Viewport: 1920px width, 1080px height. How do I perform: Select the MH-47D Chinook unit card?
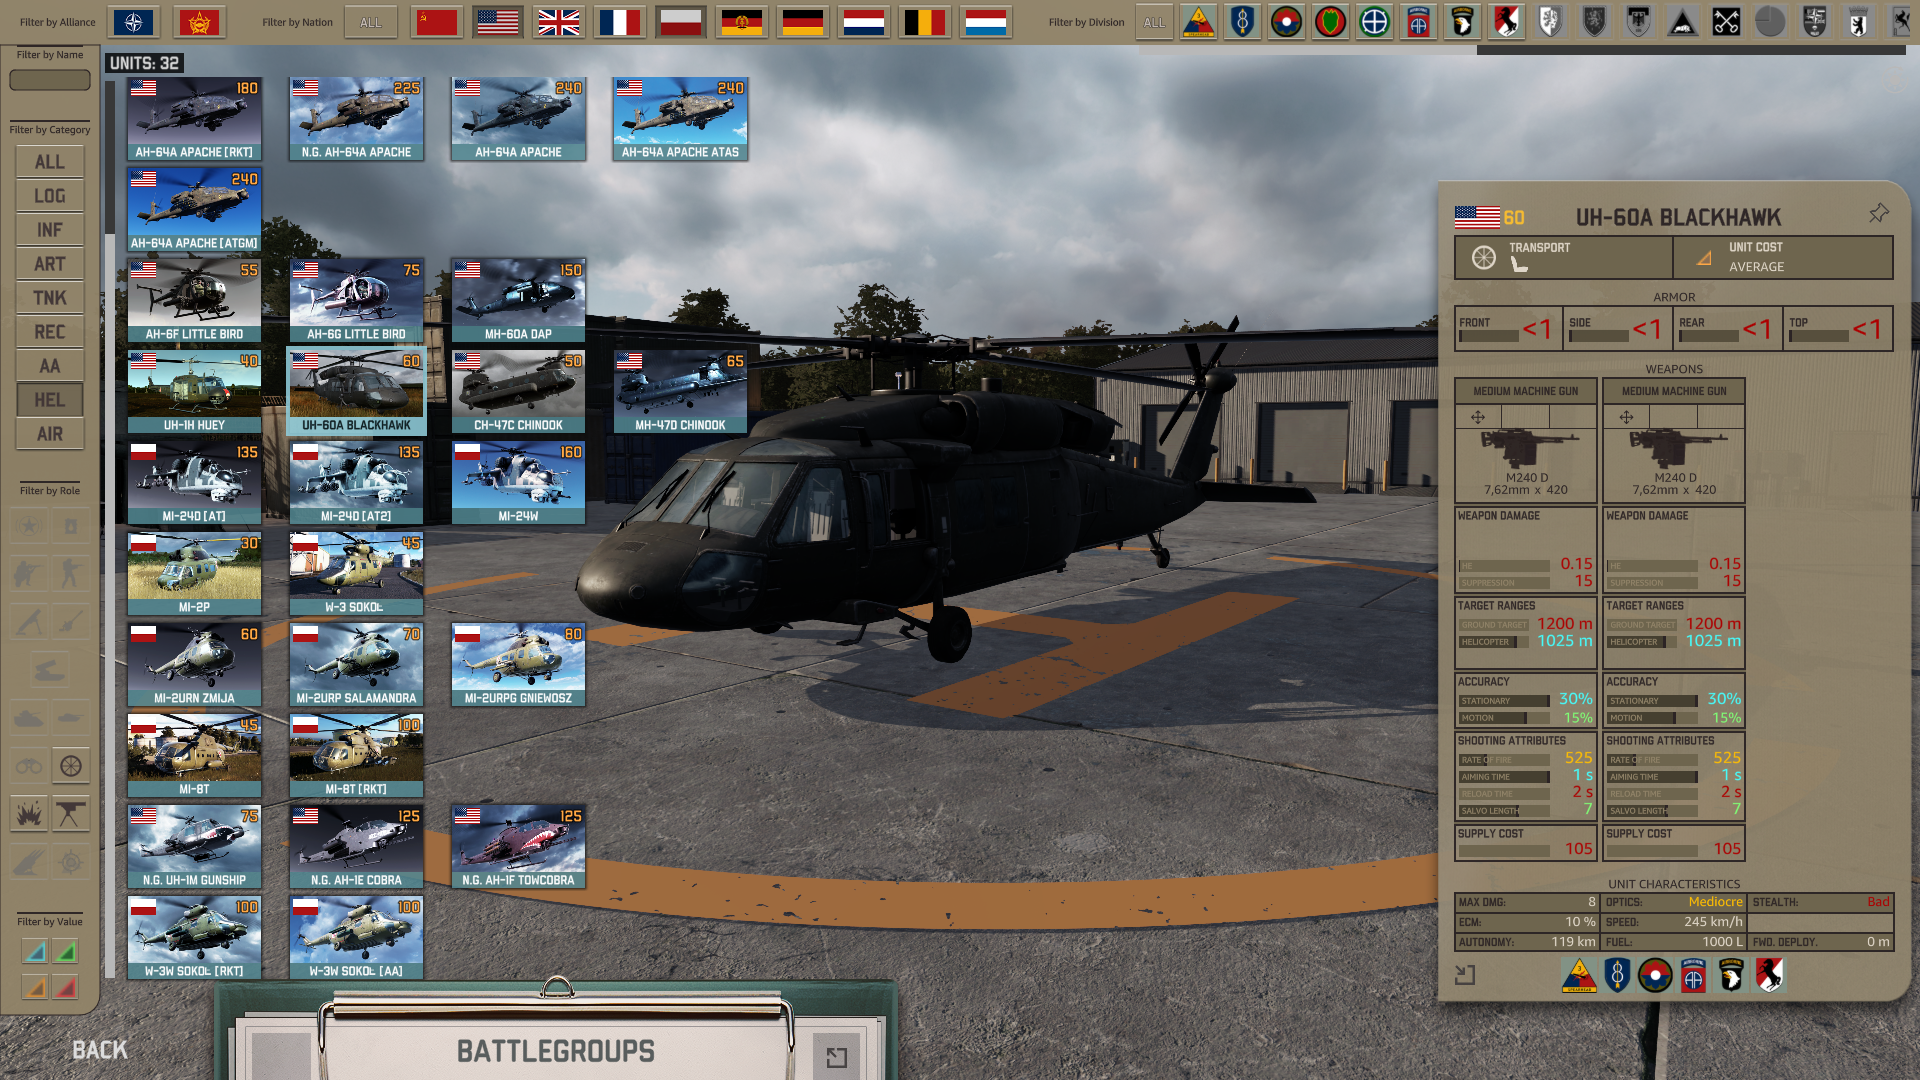tap(680, 391)
